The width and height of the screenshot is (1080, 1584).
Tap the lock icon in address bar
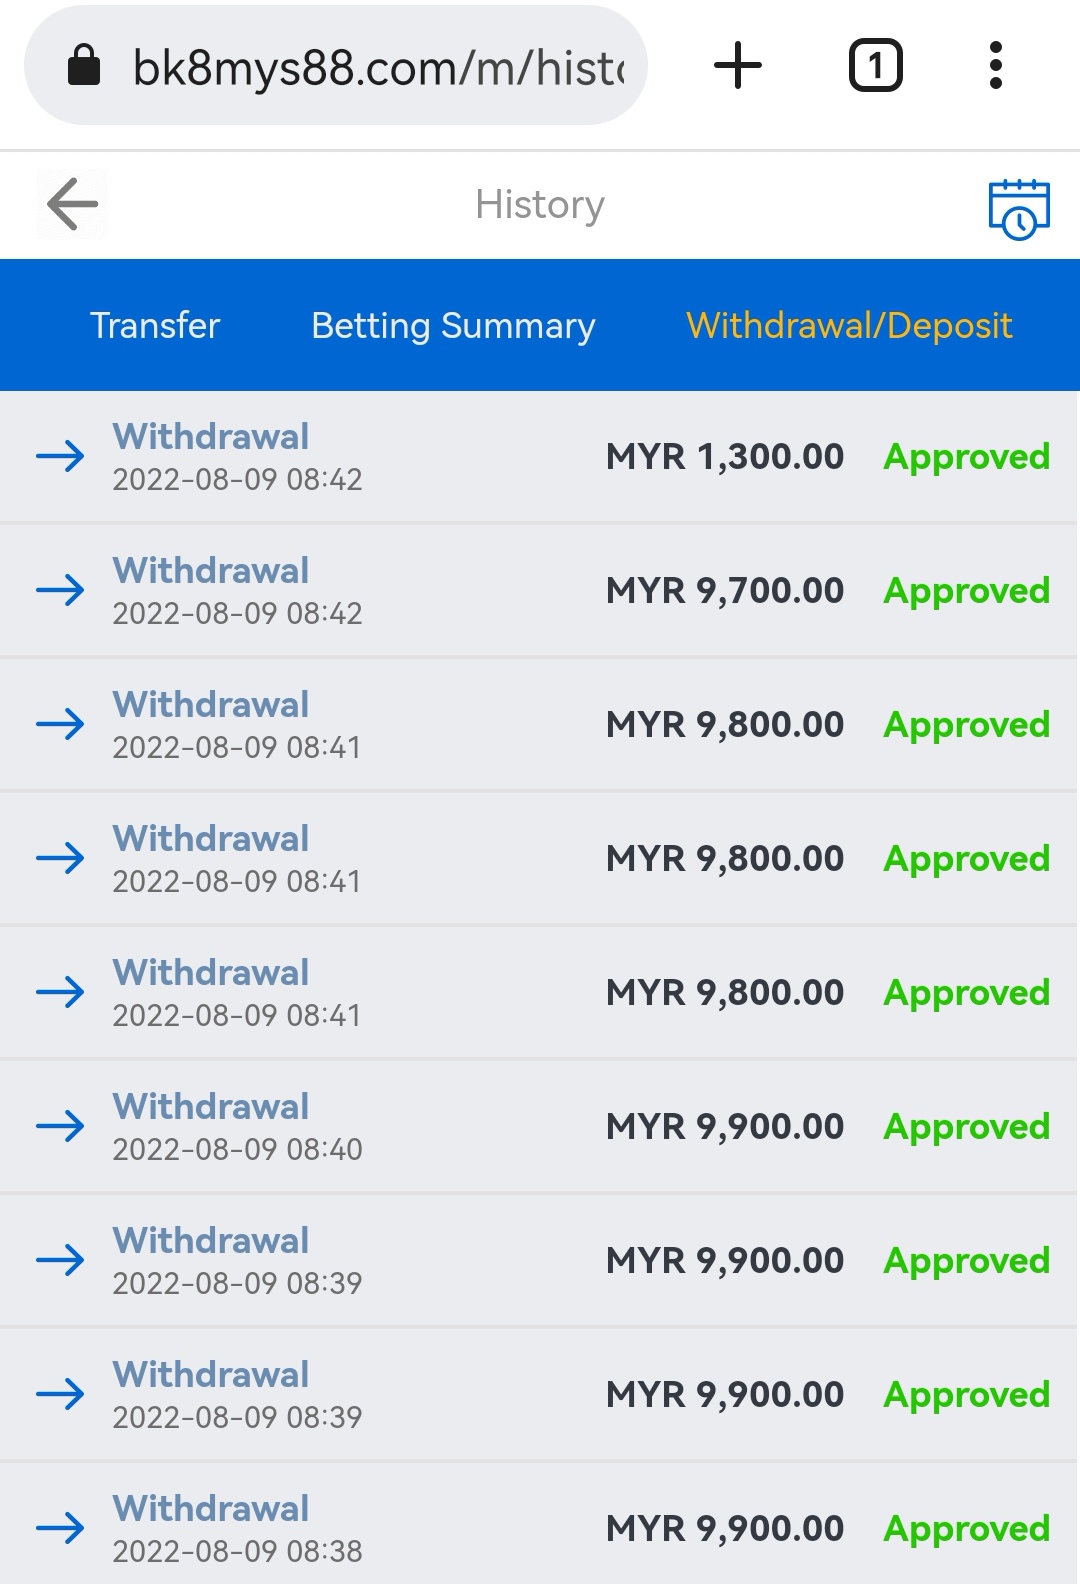coord(84,66)
